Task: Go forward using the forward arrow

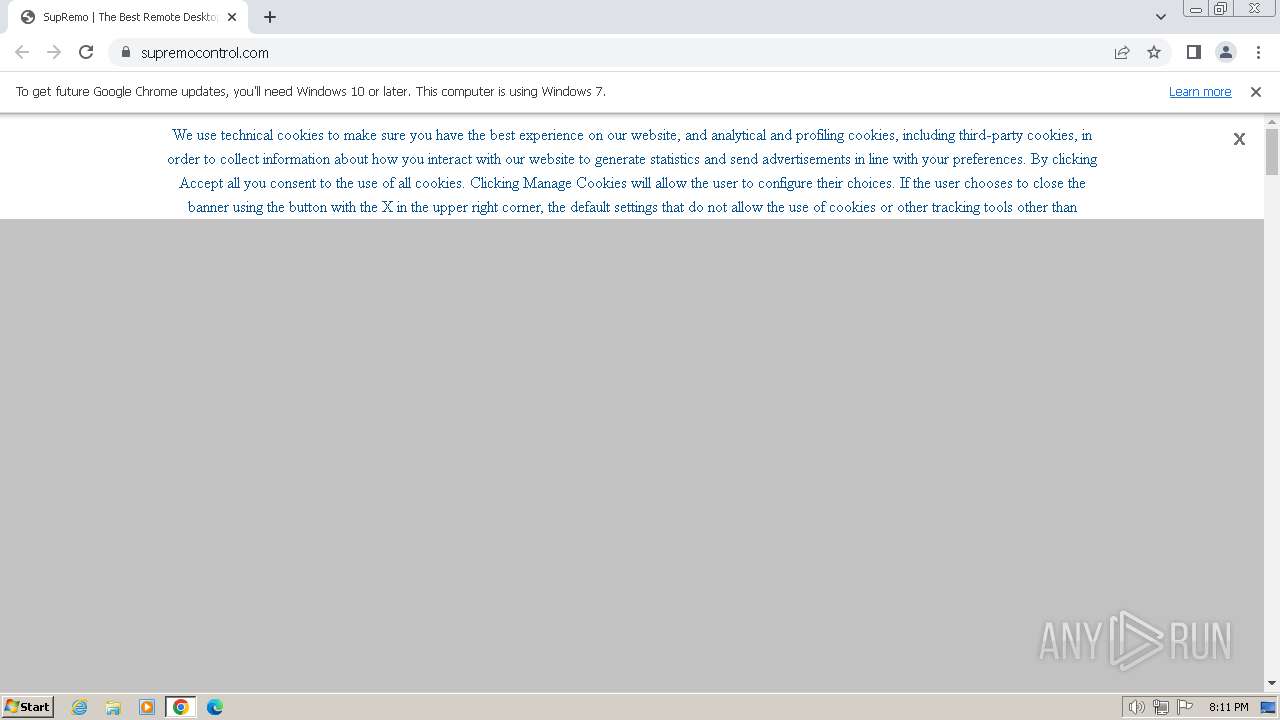Action: (54, 52)
